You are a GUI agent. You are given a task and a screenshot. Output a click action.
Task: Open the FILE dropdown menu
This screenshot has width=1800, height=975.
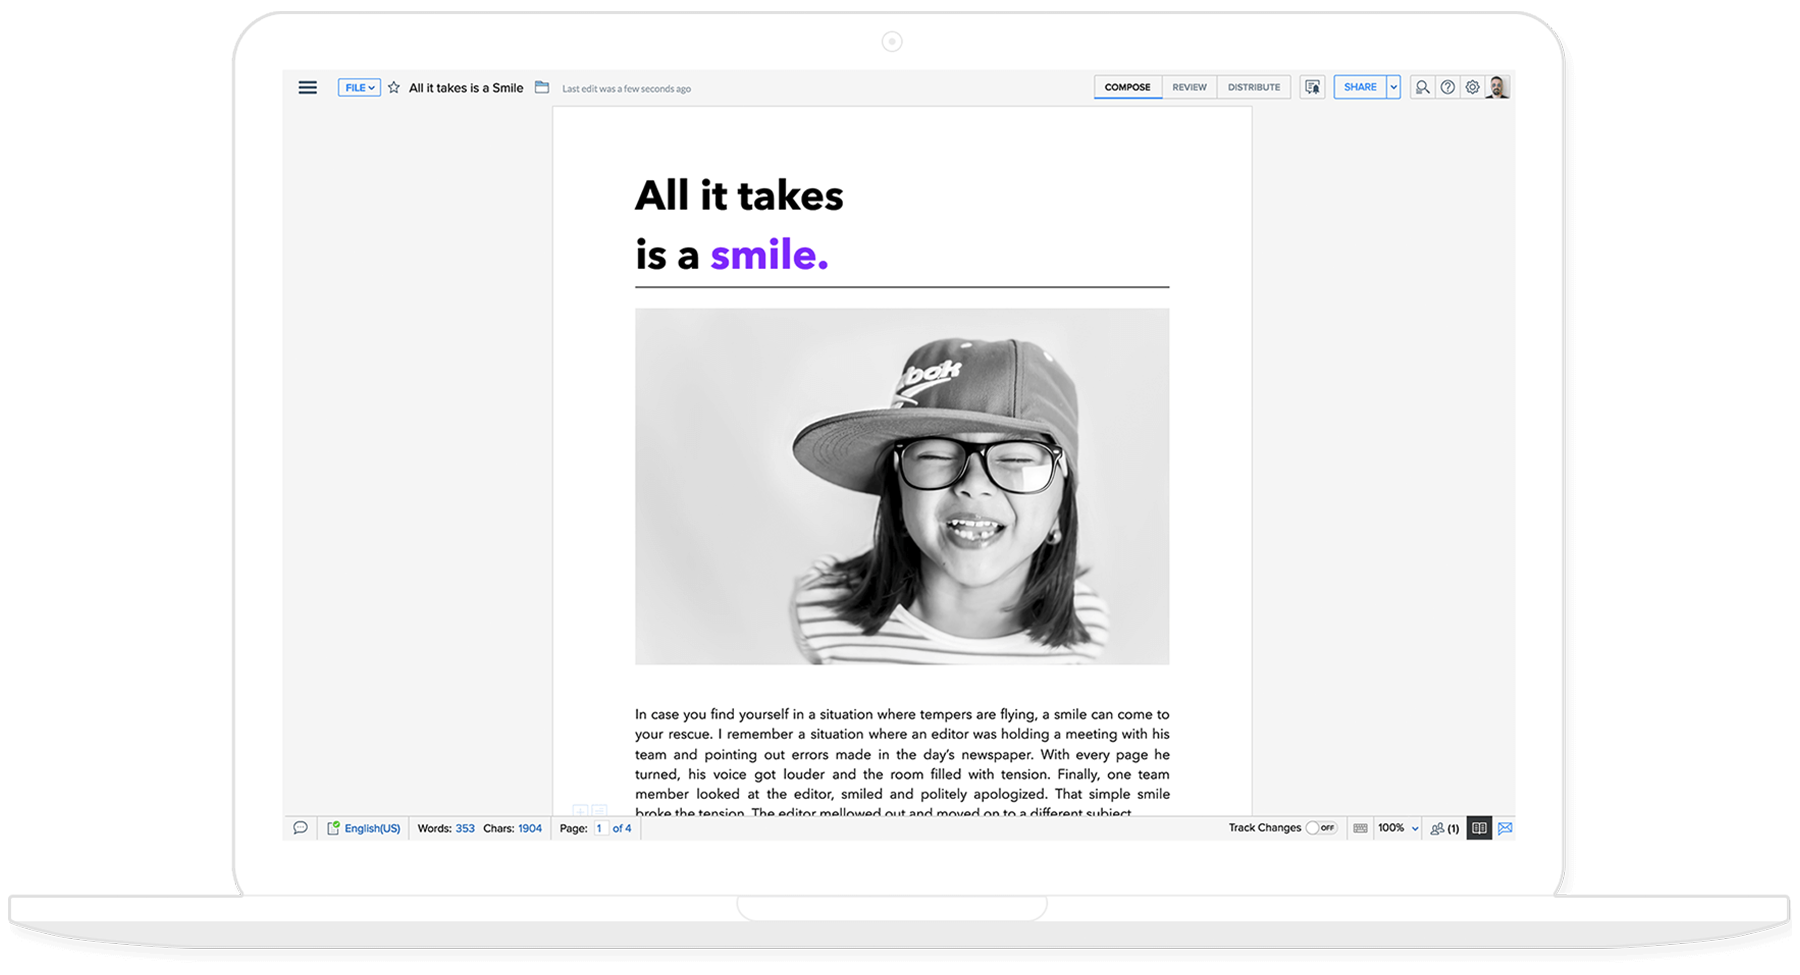click(359, 88)
